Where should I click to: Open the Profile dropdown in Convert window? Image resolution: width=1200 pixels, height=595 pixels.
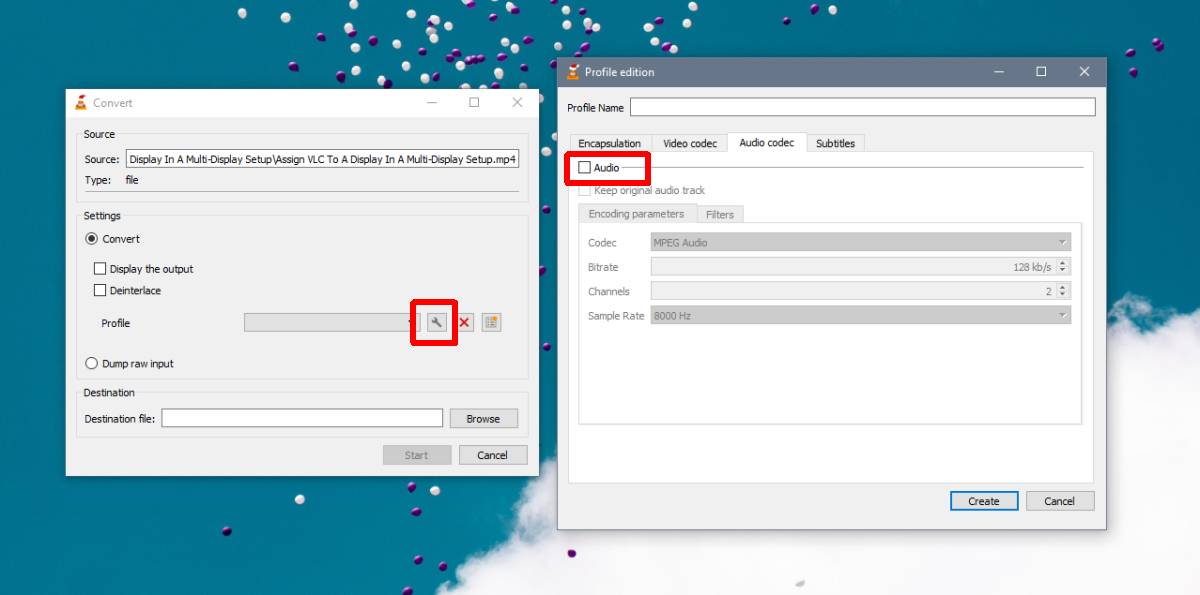click(x=332, y=322)
